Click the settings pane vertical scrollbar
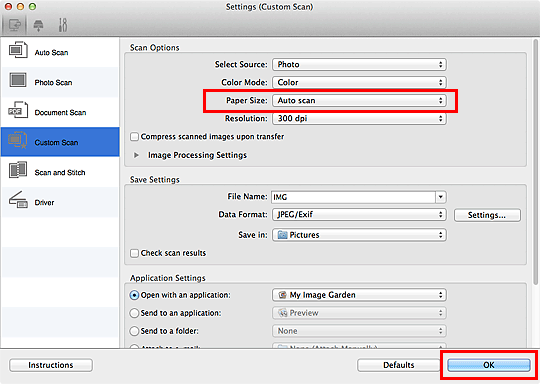 536,162
